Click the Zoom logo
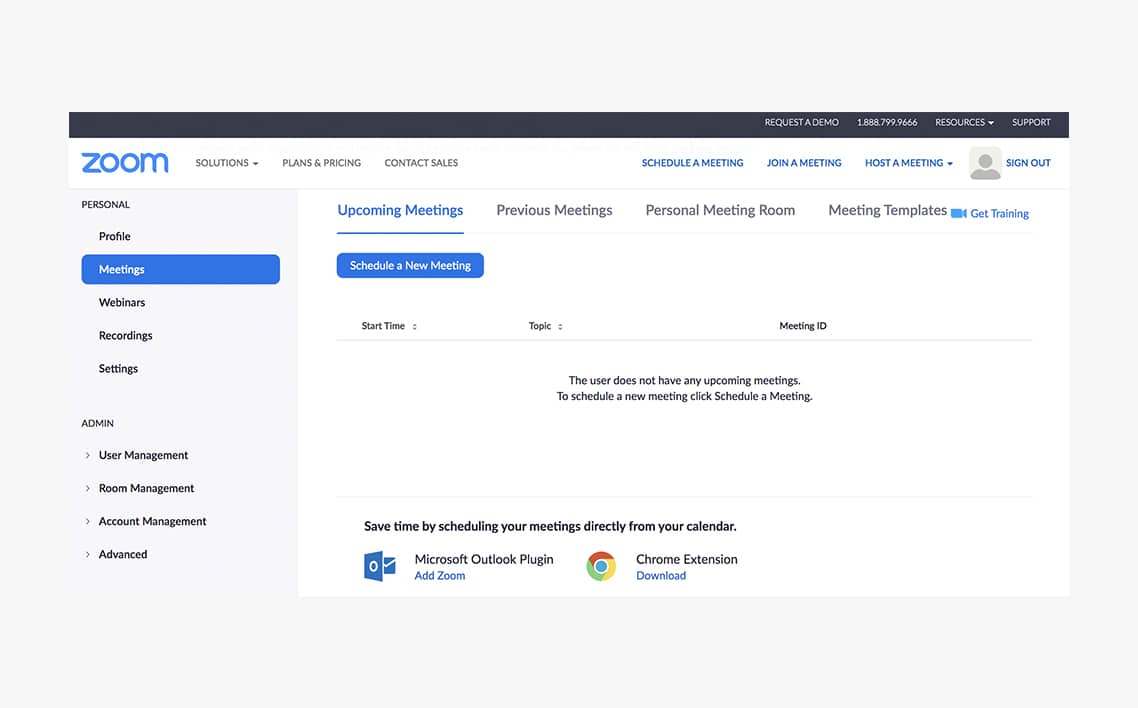 point(125,162)
